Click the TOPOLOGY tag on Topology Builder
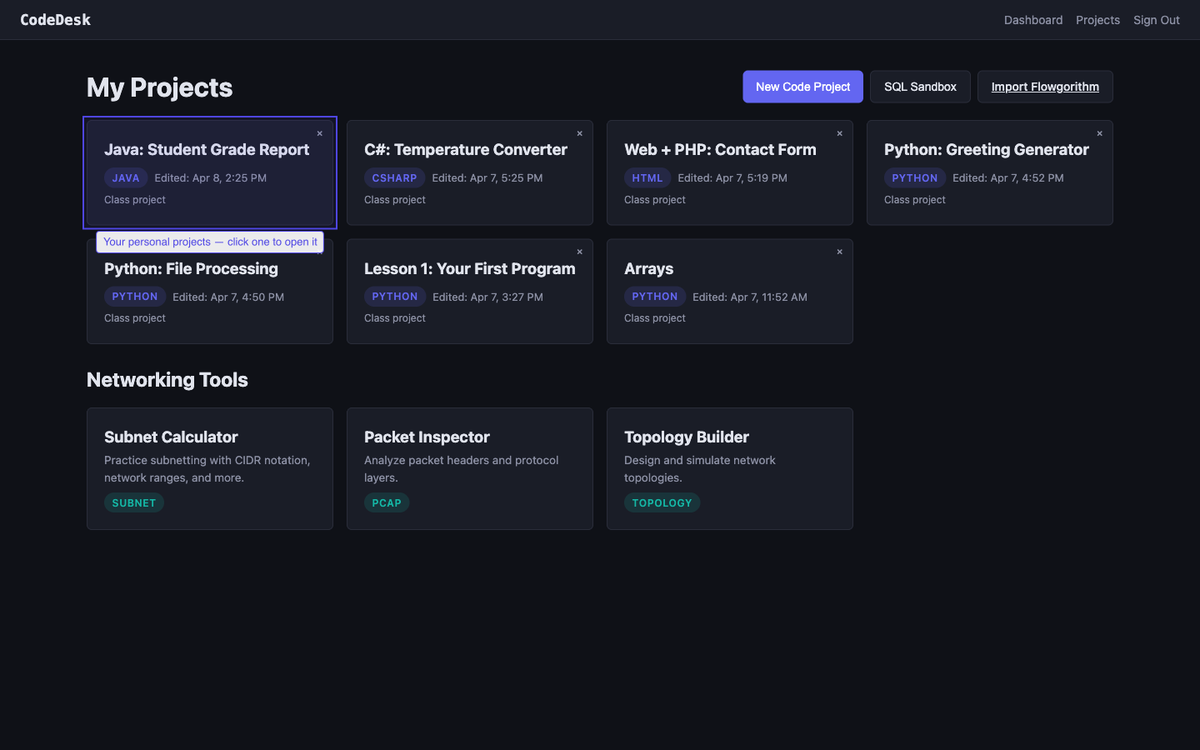This screenshot has width=1200, height=750. (x=662, y=502)
